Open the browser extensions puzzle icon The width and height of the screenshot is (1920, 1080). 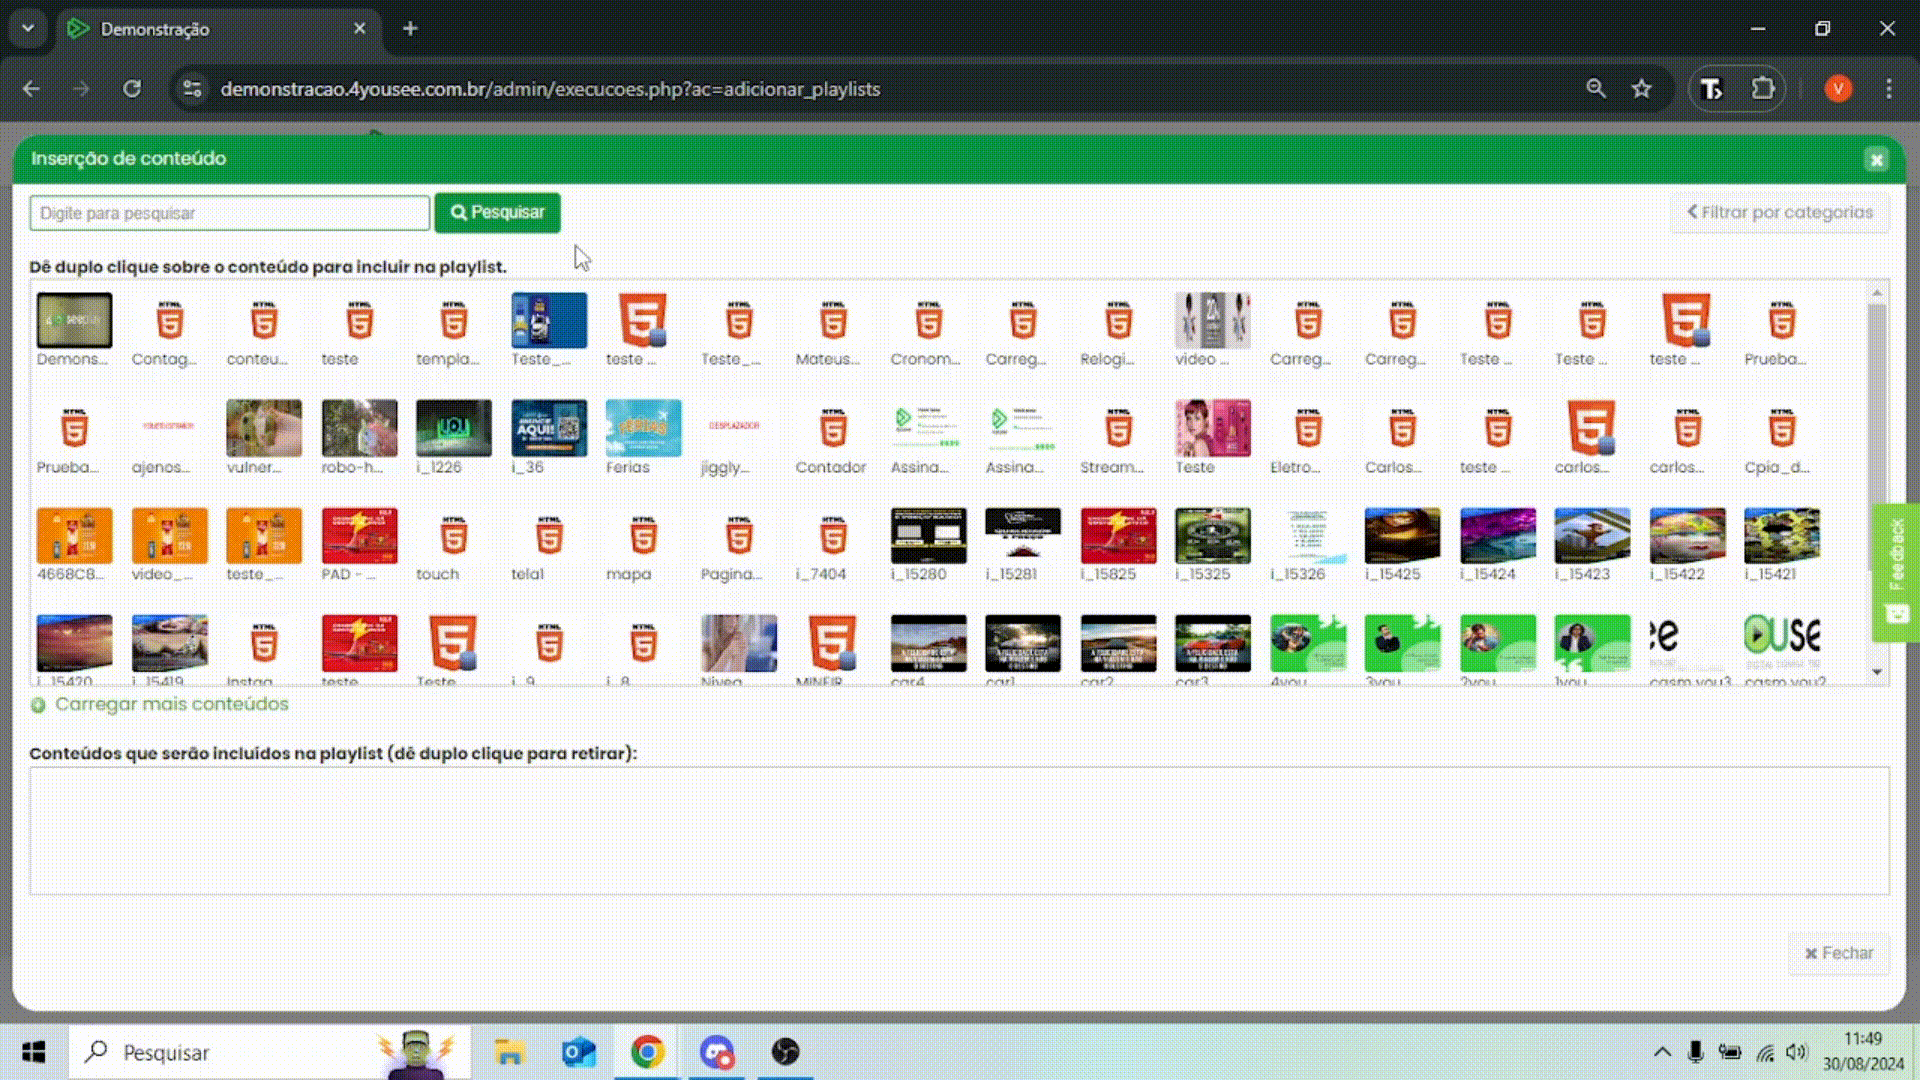(x=1763, y=89)
